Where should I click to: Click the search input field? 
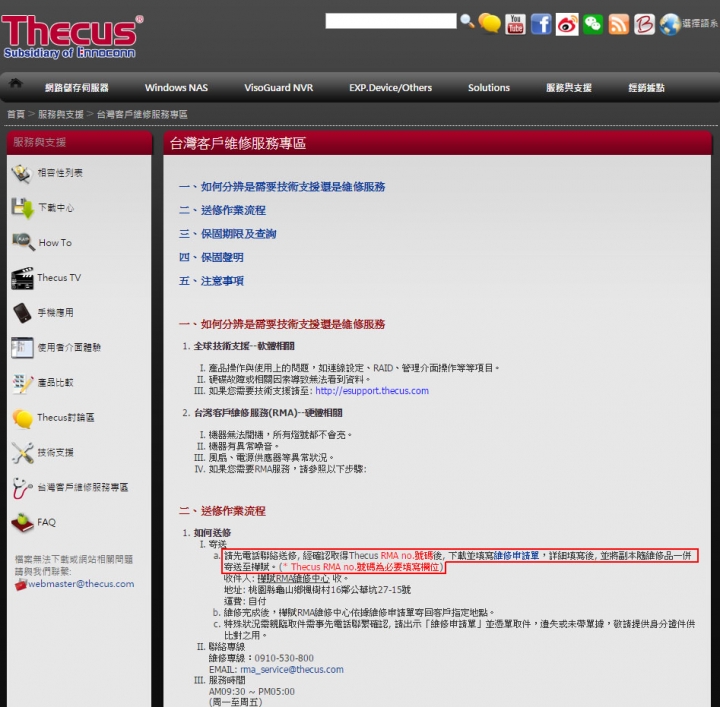coord(391,21)
